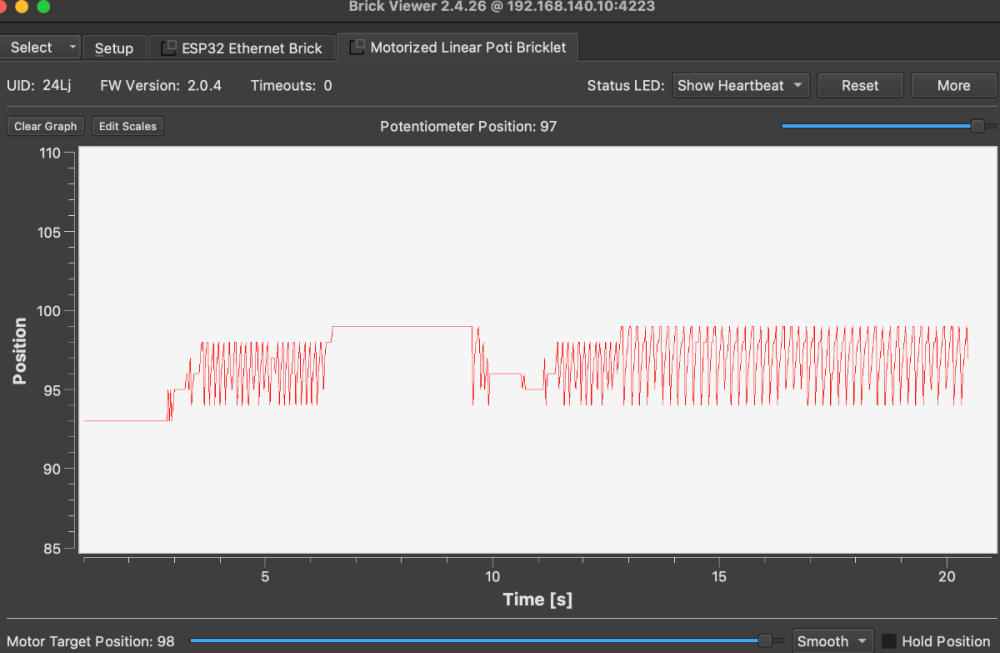
Task: Click the Potentiometer Position slider handle
Action: coord(977,126)
